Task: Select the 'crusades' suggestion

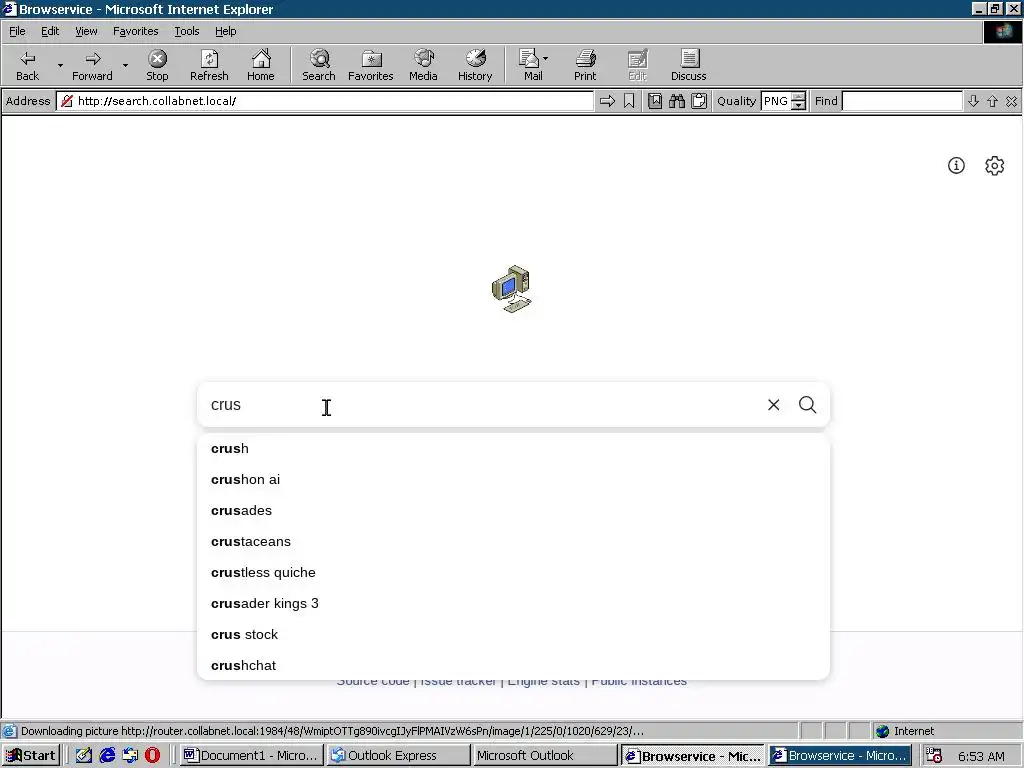Action: (513, 511)
